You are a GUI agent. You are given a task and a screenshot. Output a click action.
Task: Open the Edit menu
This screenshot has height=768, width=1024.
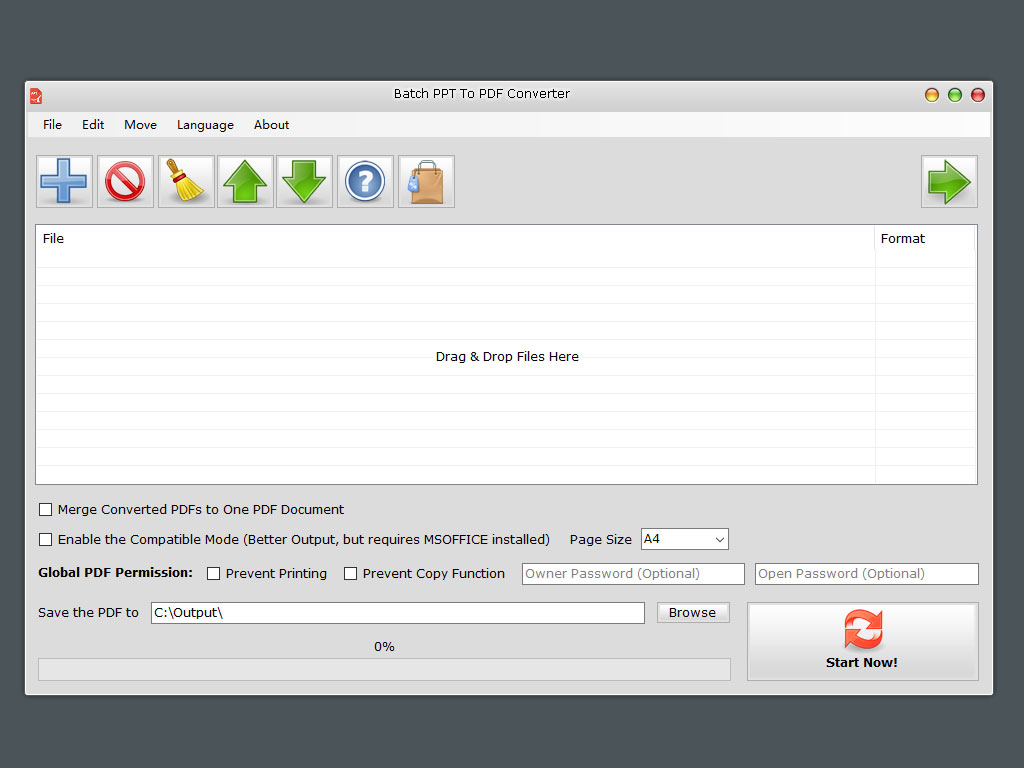point(93,125)
